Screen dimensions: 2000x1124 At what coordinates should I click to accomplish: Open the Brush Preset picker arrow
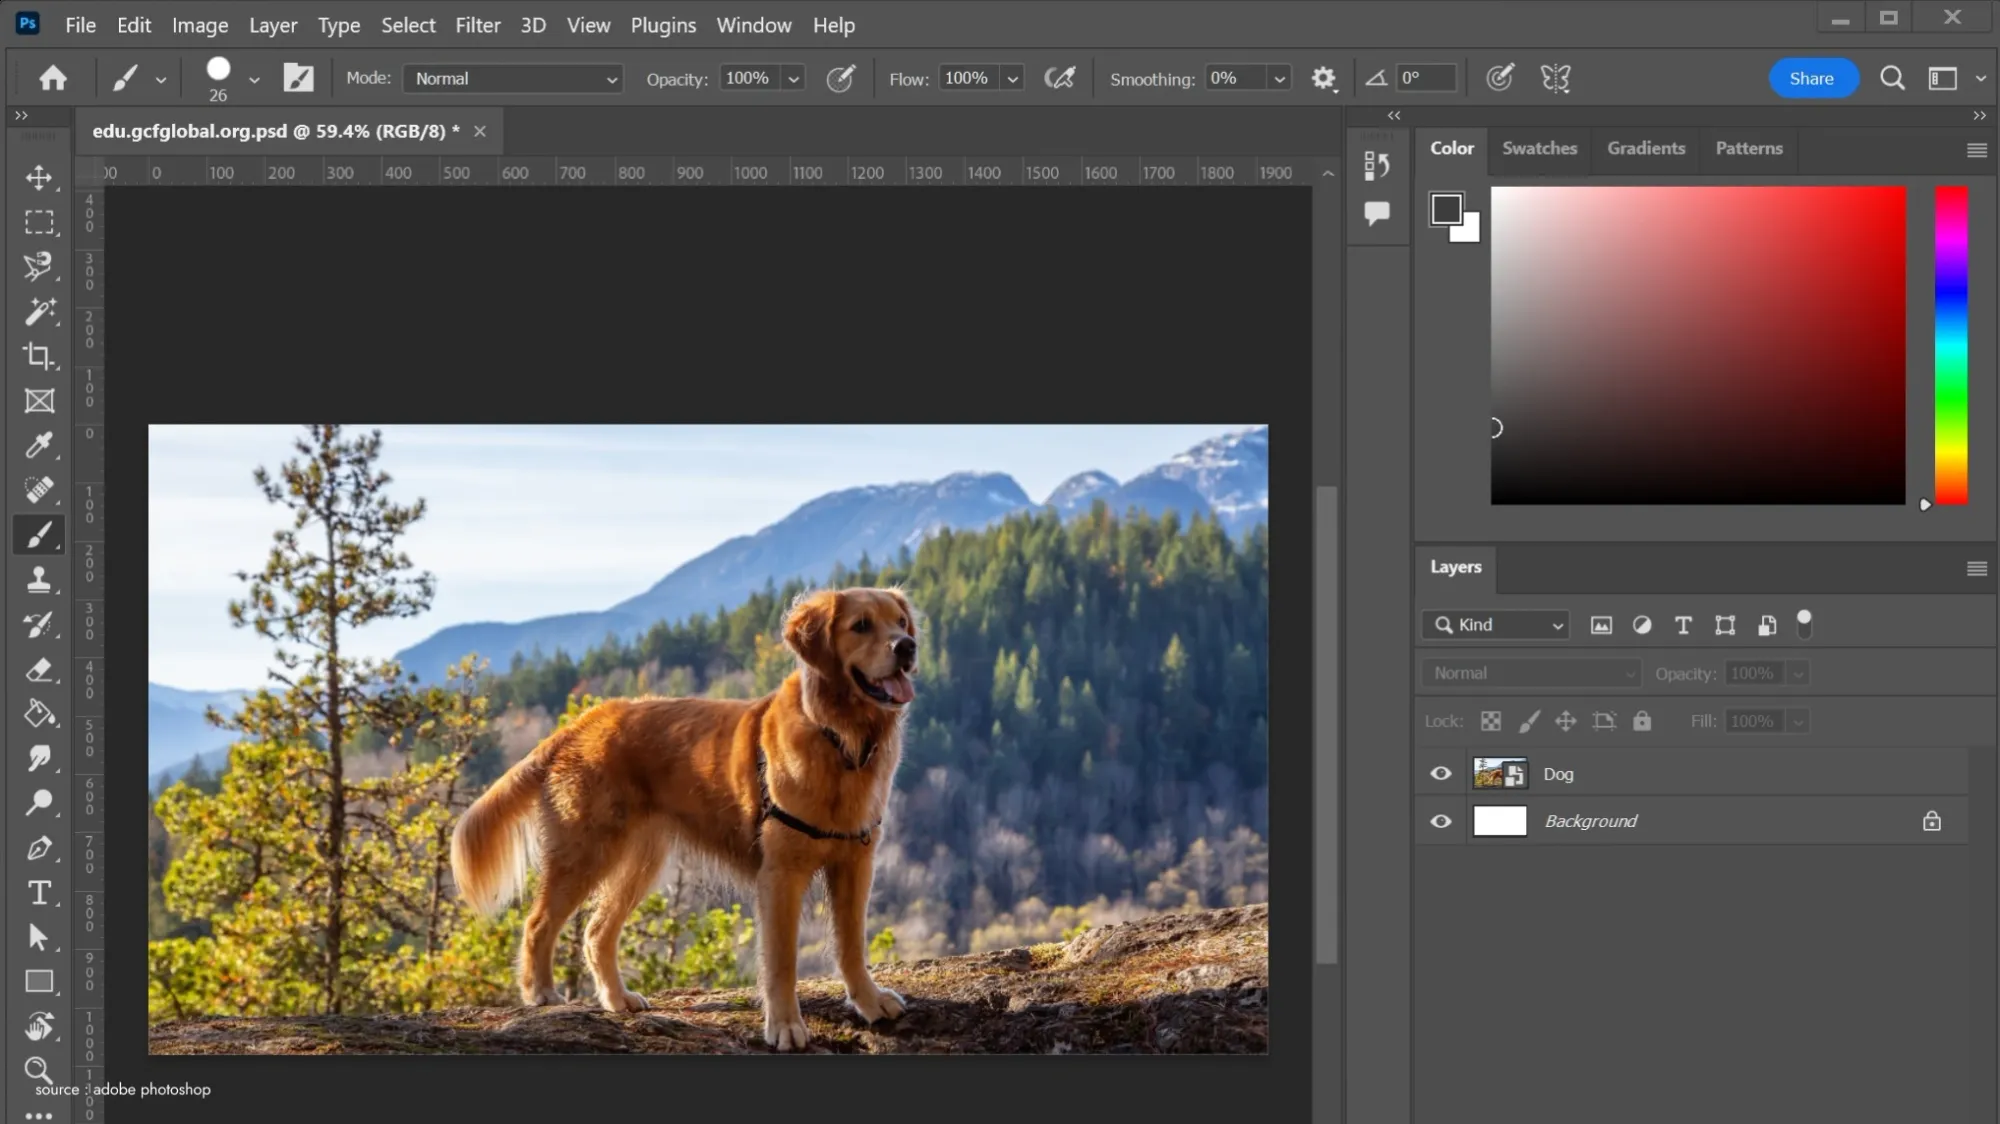(x=254, y=79)
